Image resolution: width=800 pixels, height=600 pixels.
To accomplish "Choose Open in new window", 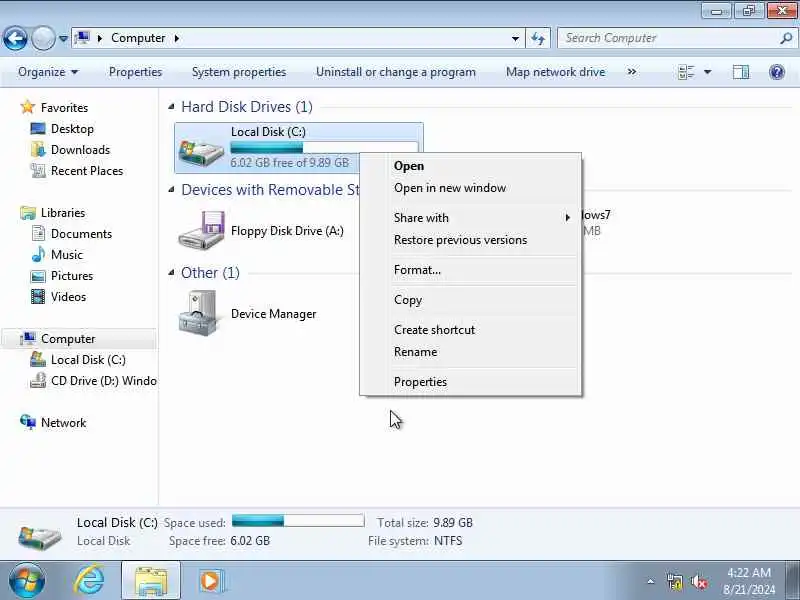I will pyautogui.click(x=450, y=188).
